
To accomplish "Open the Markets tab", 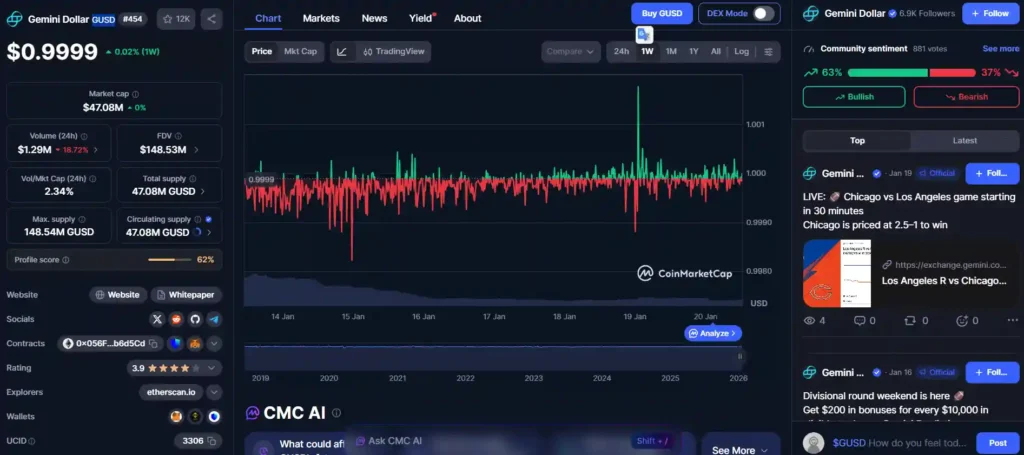I will [321, 18].
